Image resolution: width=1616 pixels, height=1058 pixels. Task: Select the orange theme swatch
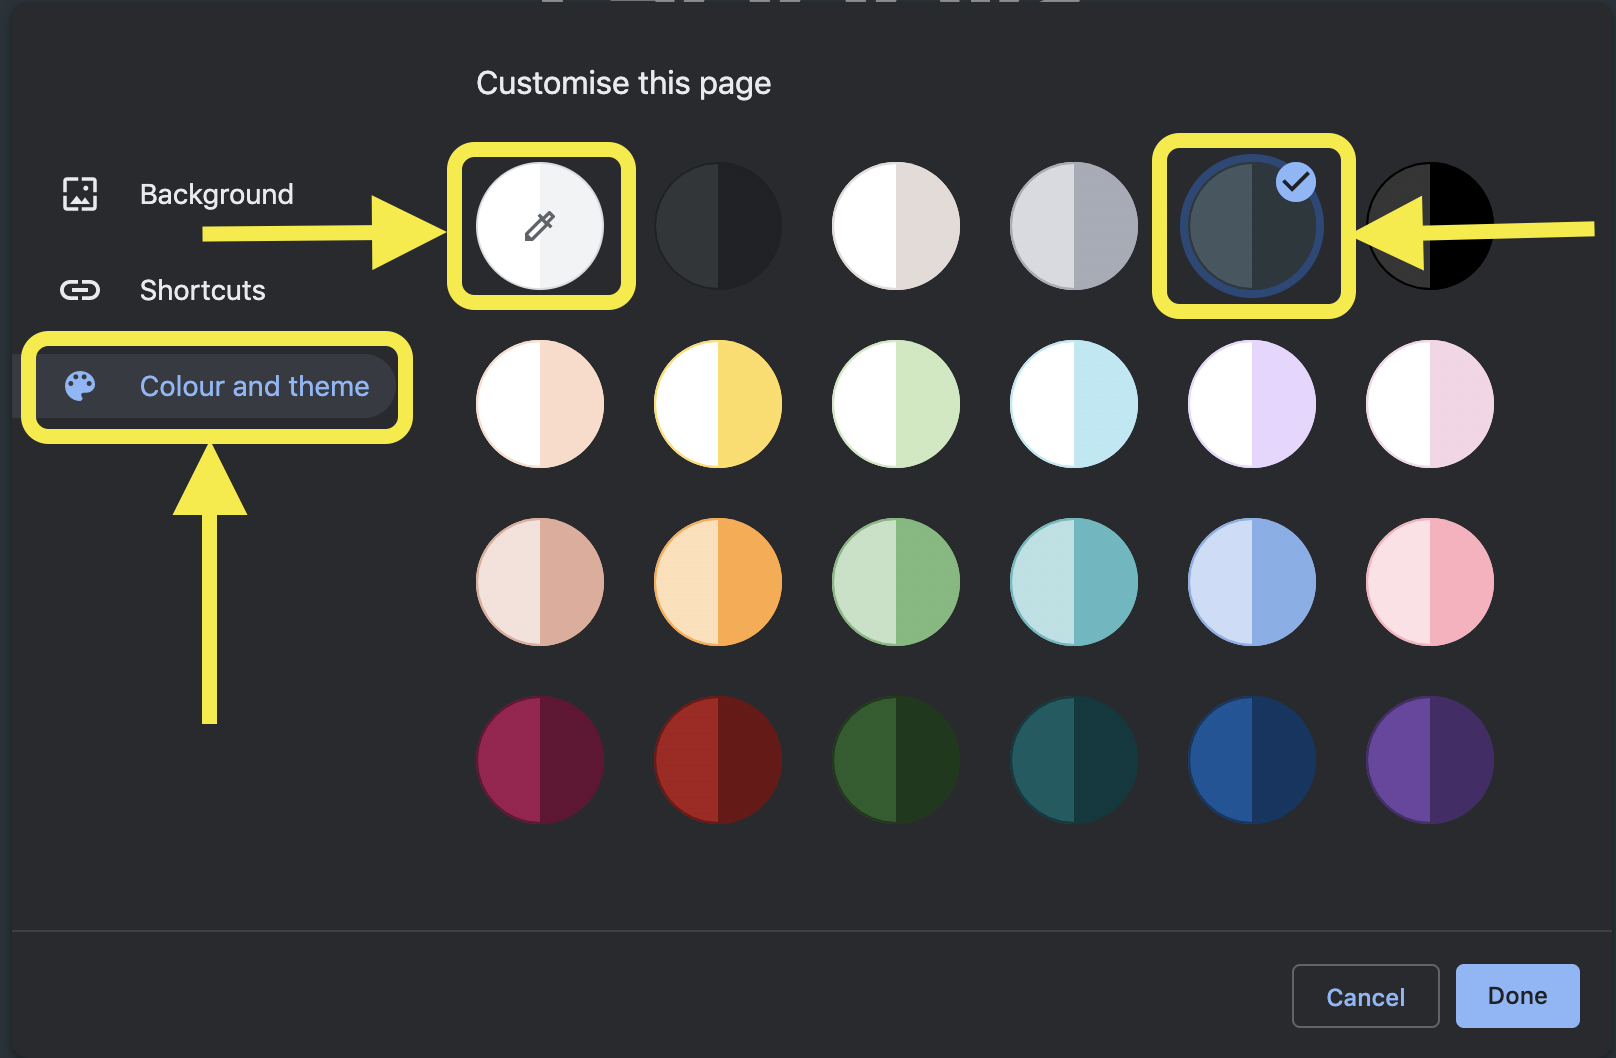point(718,581)
